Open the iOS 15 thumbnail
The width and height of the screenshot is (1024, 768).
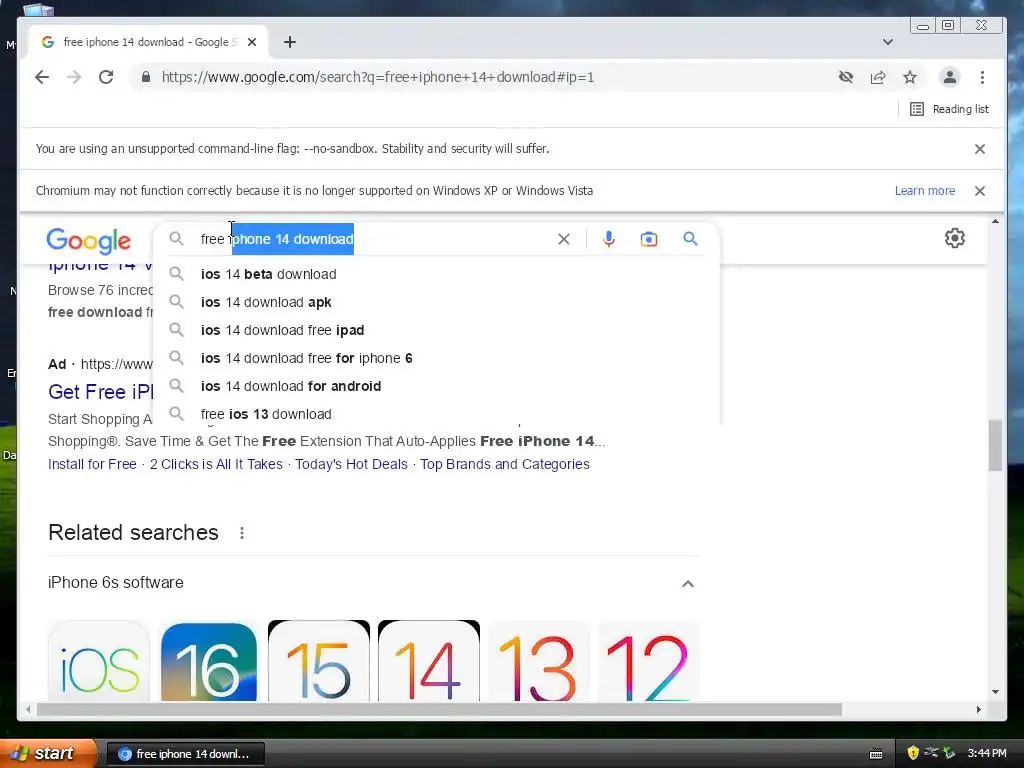pyautogui.click(x=319, y=661)
